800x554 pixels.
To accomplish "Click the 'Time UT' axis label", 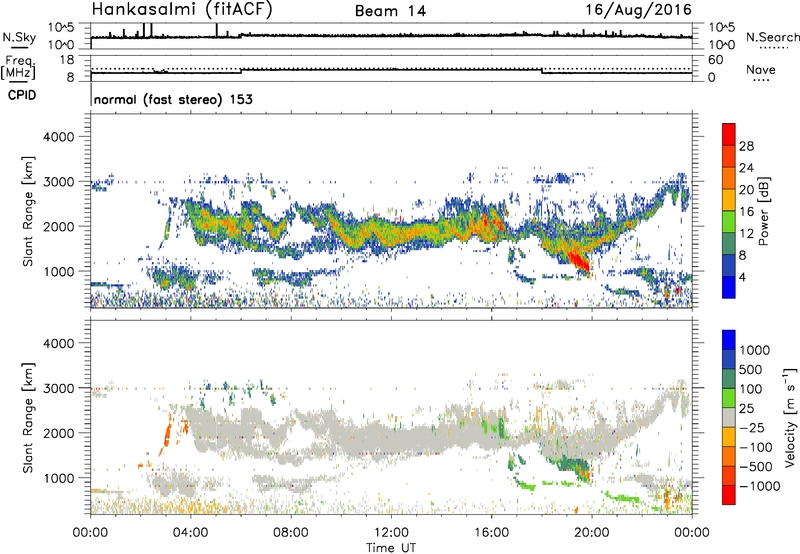I will (391, 548).
